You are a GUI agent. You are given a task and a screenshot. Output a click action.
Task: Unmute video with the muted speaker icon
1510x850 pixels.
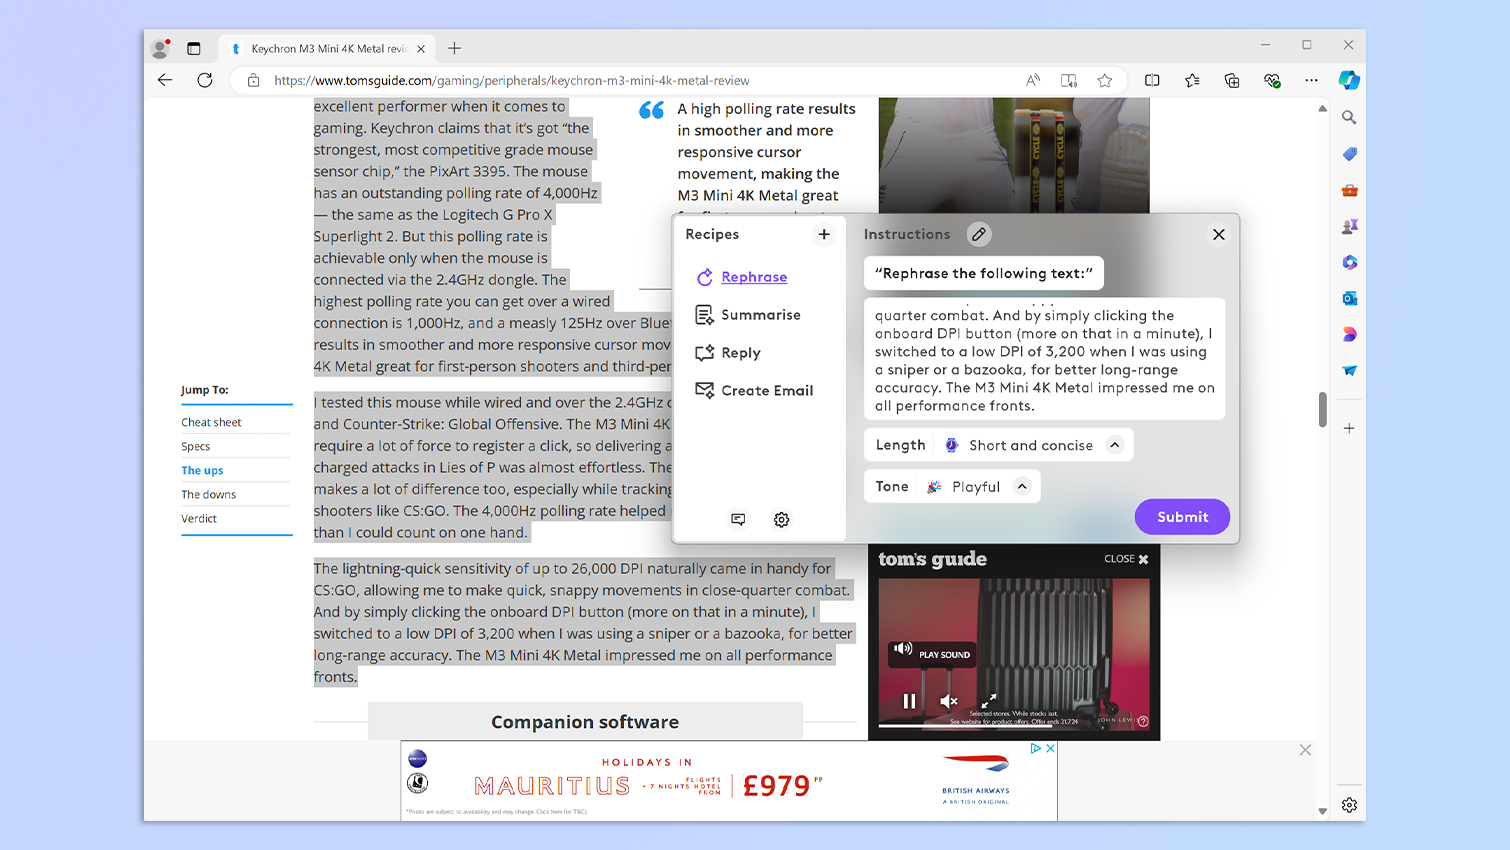pyautogui.click(x=949, y=701)
